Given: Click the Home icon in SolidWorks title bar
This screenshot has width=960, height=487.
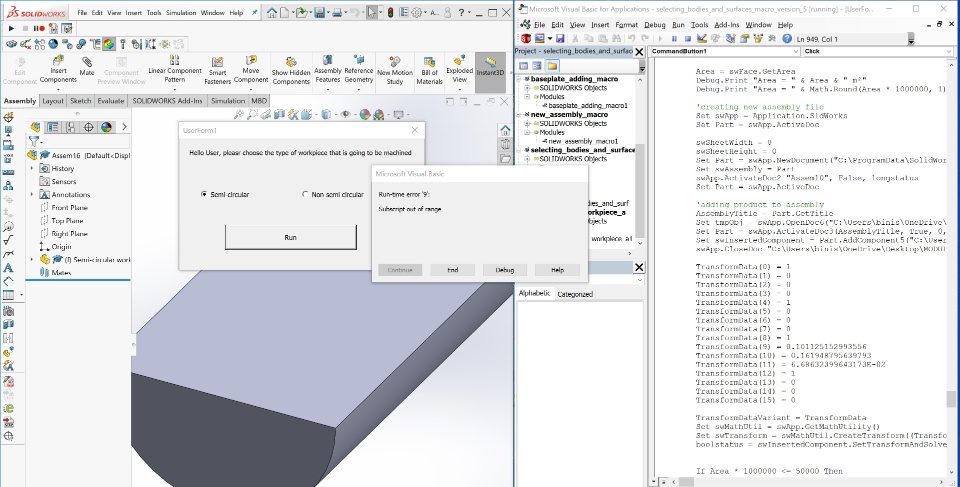Looking at the screenshot, I should pyautogui.click(x=272, y=12).
